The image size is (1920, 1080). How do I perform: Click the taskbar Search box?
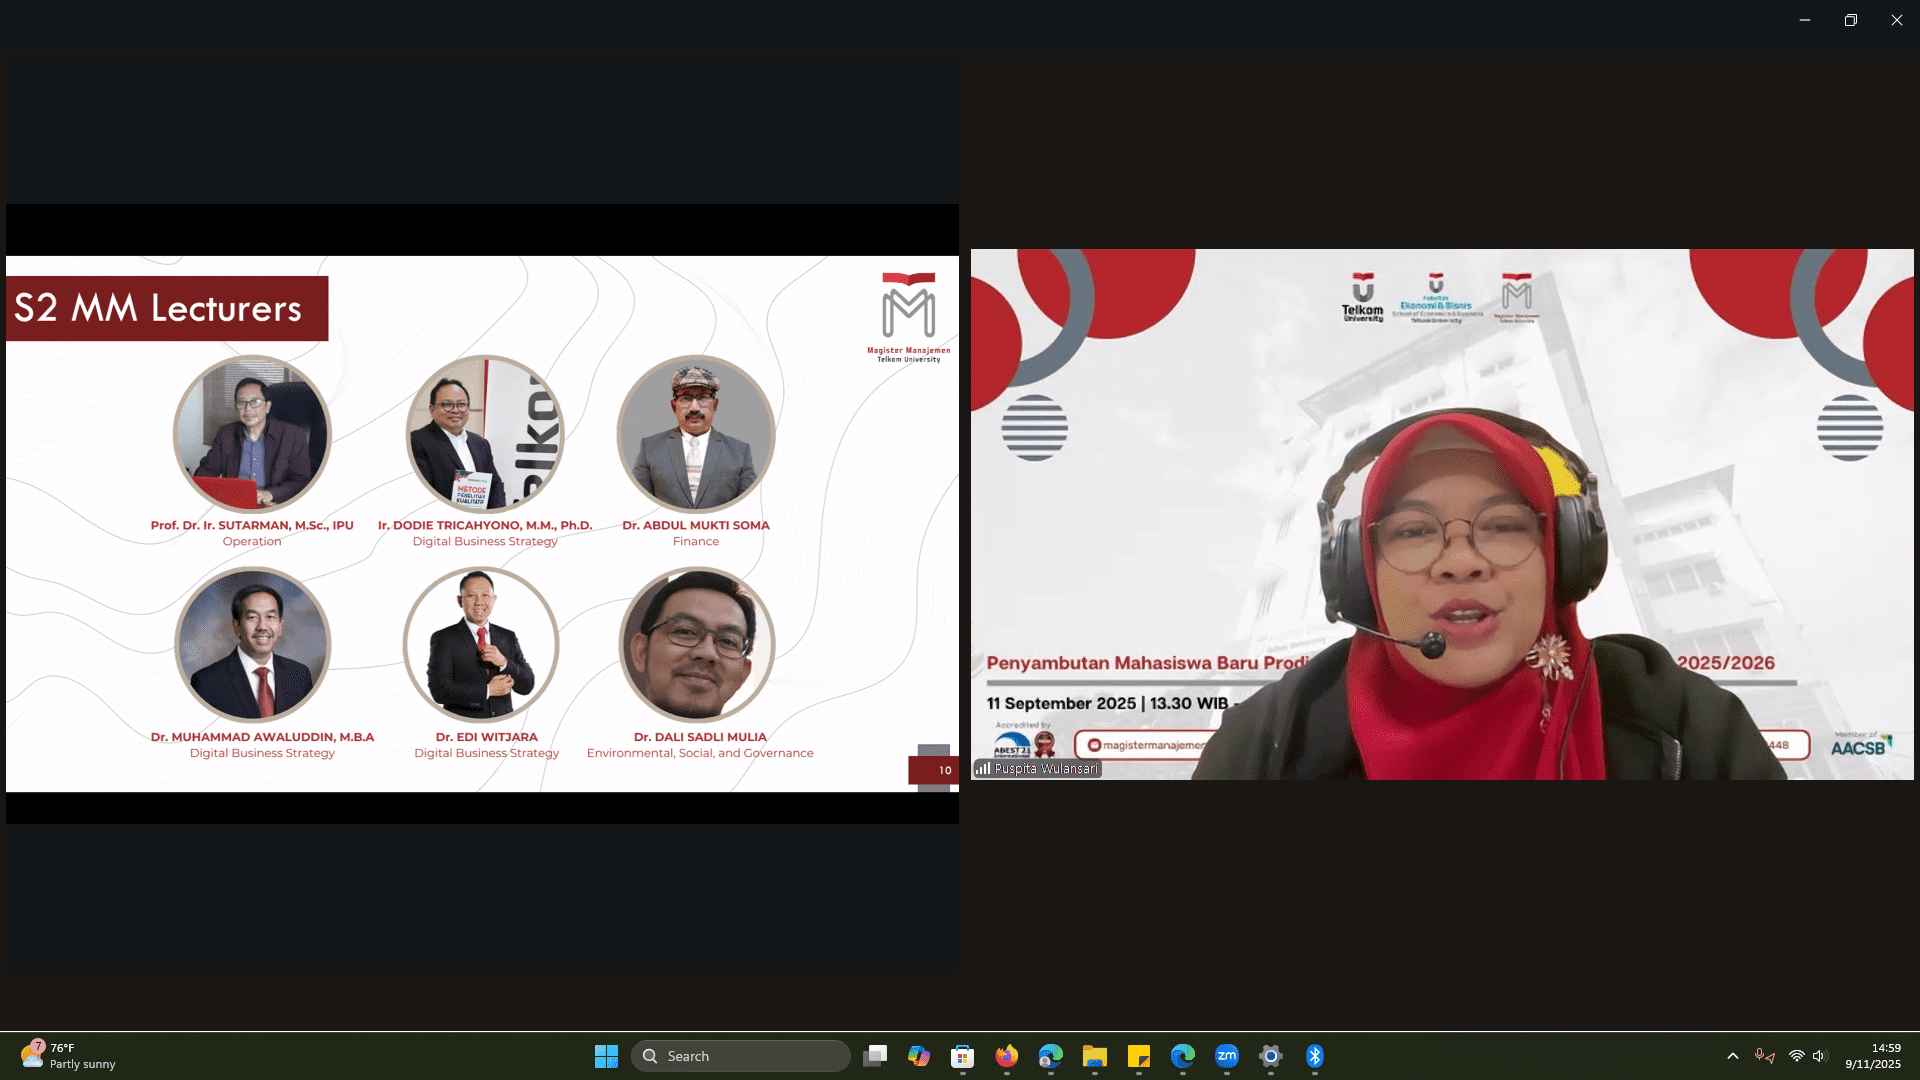pos(741,1056)
